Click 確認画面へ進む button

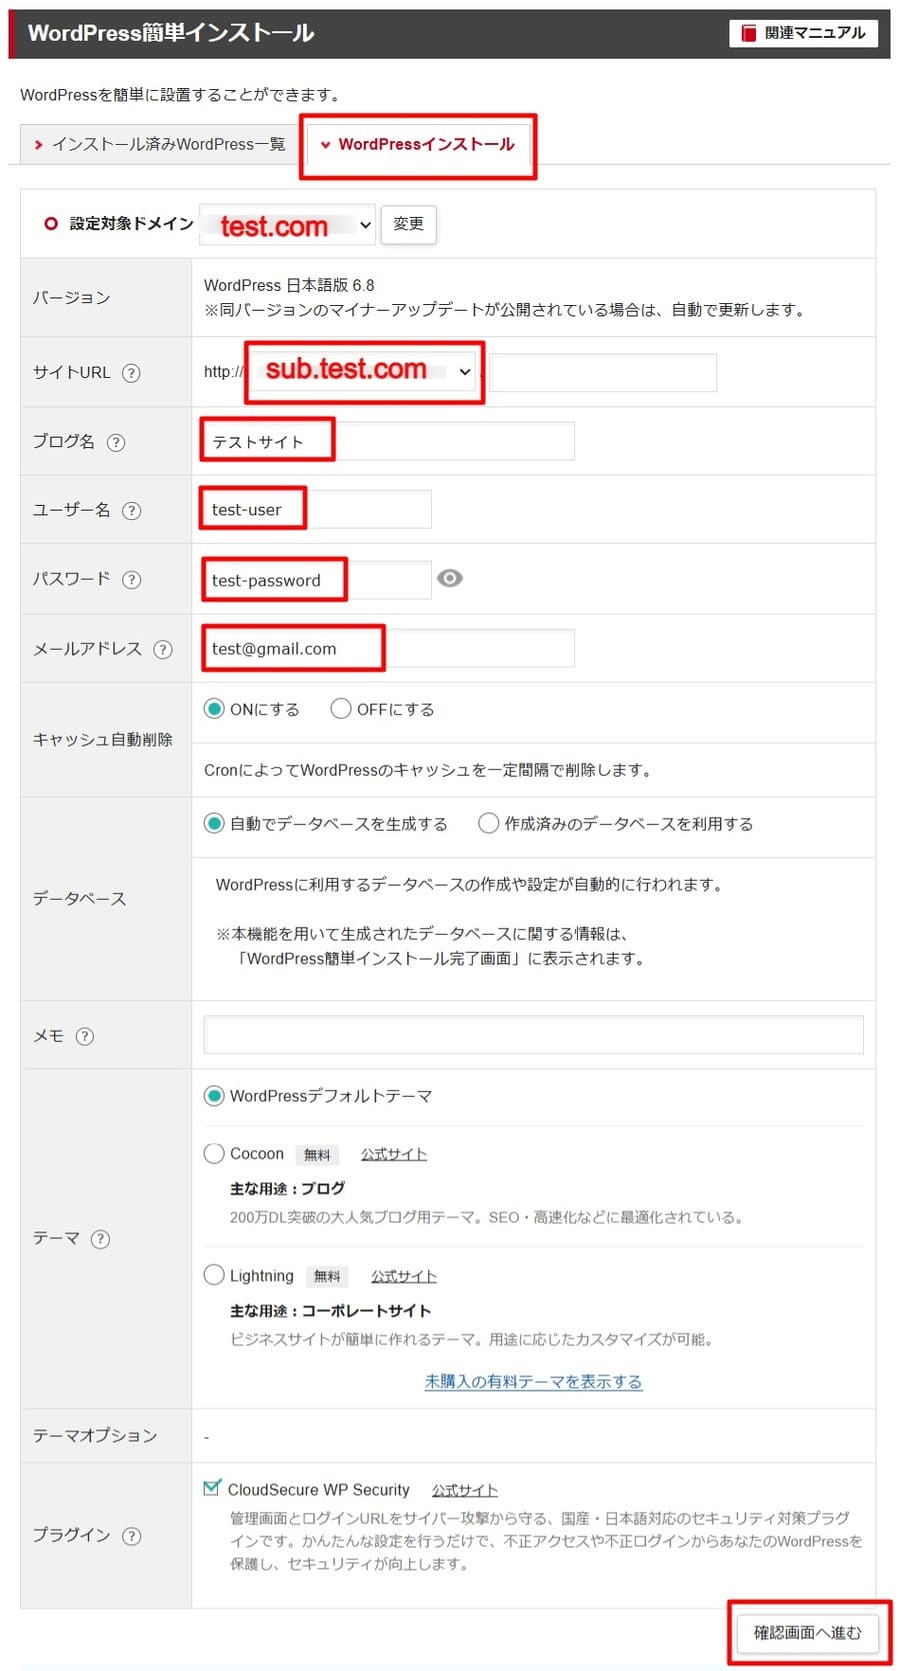[807, 1633]
